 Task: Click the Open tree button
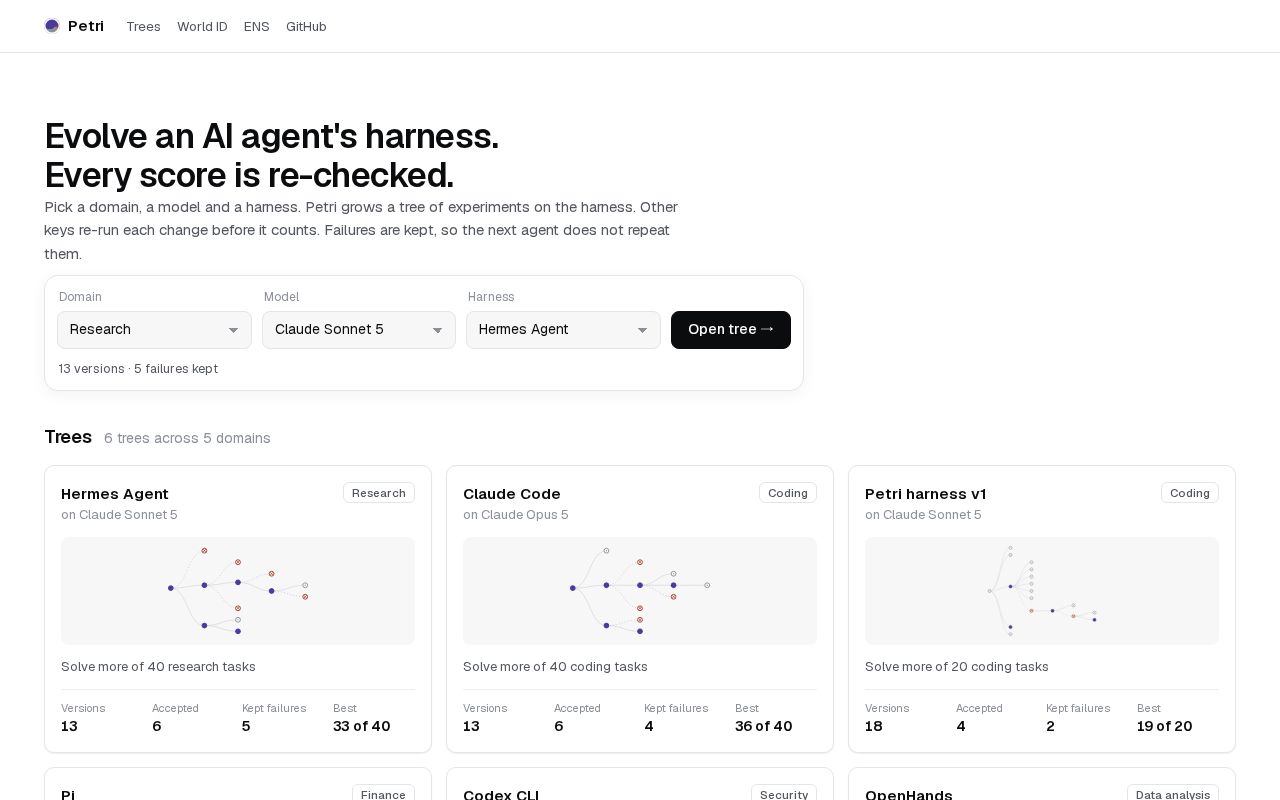(731, 330)
